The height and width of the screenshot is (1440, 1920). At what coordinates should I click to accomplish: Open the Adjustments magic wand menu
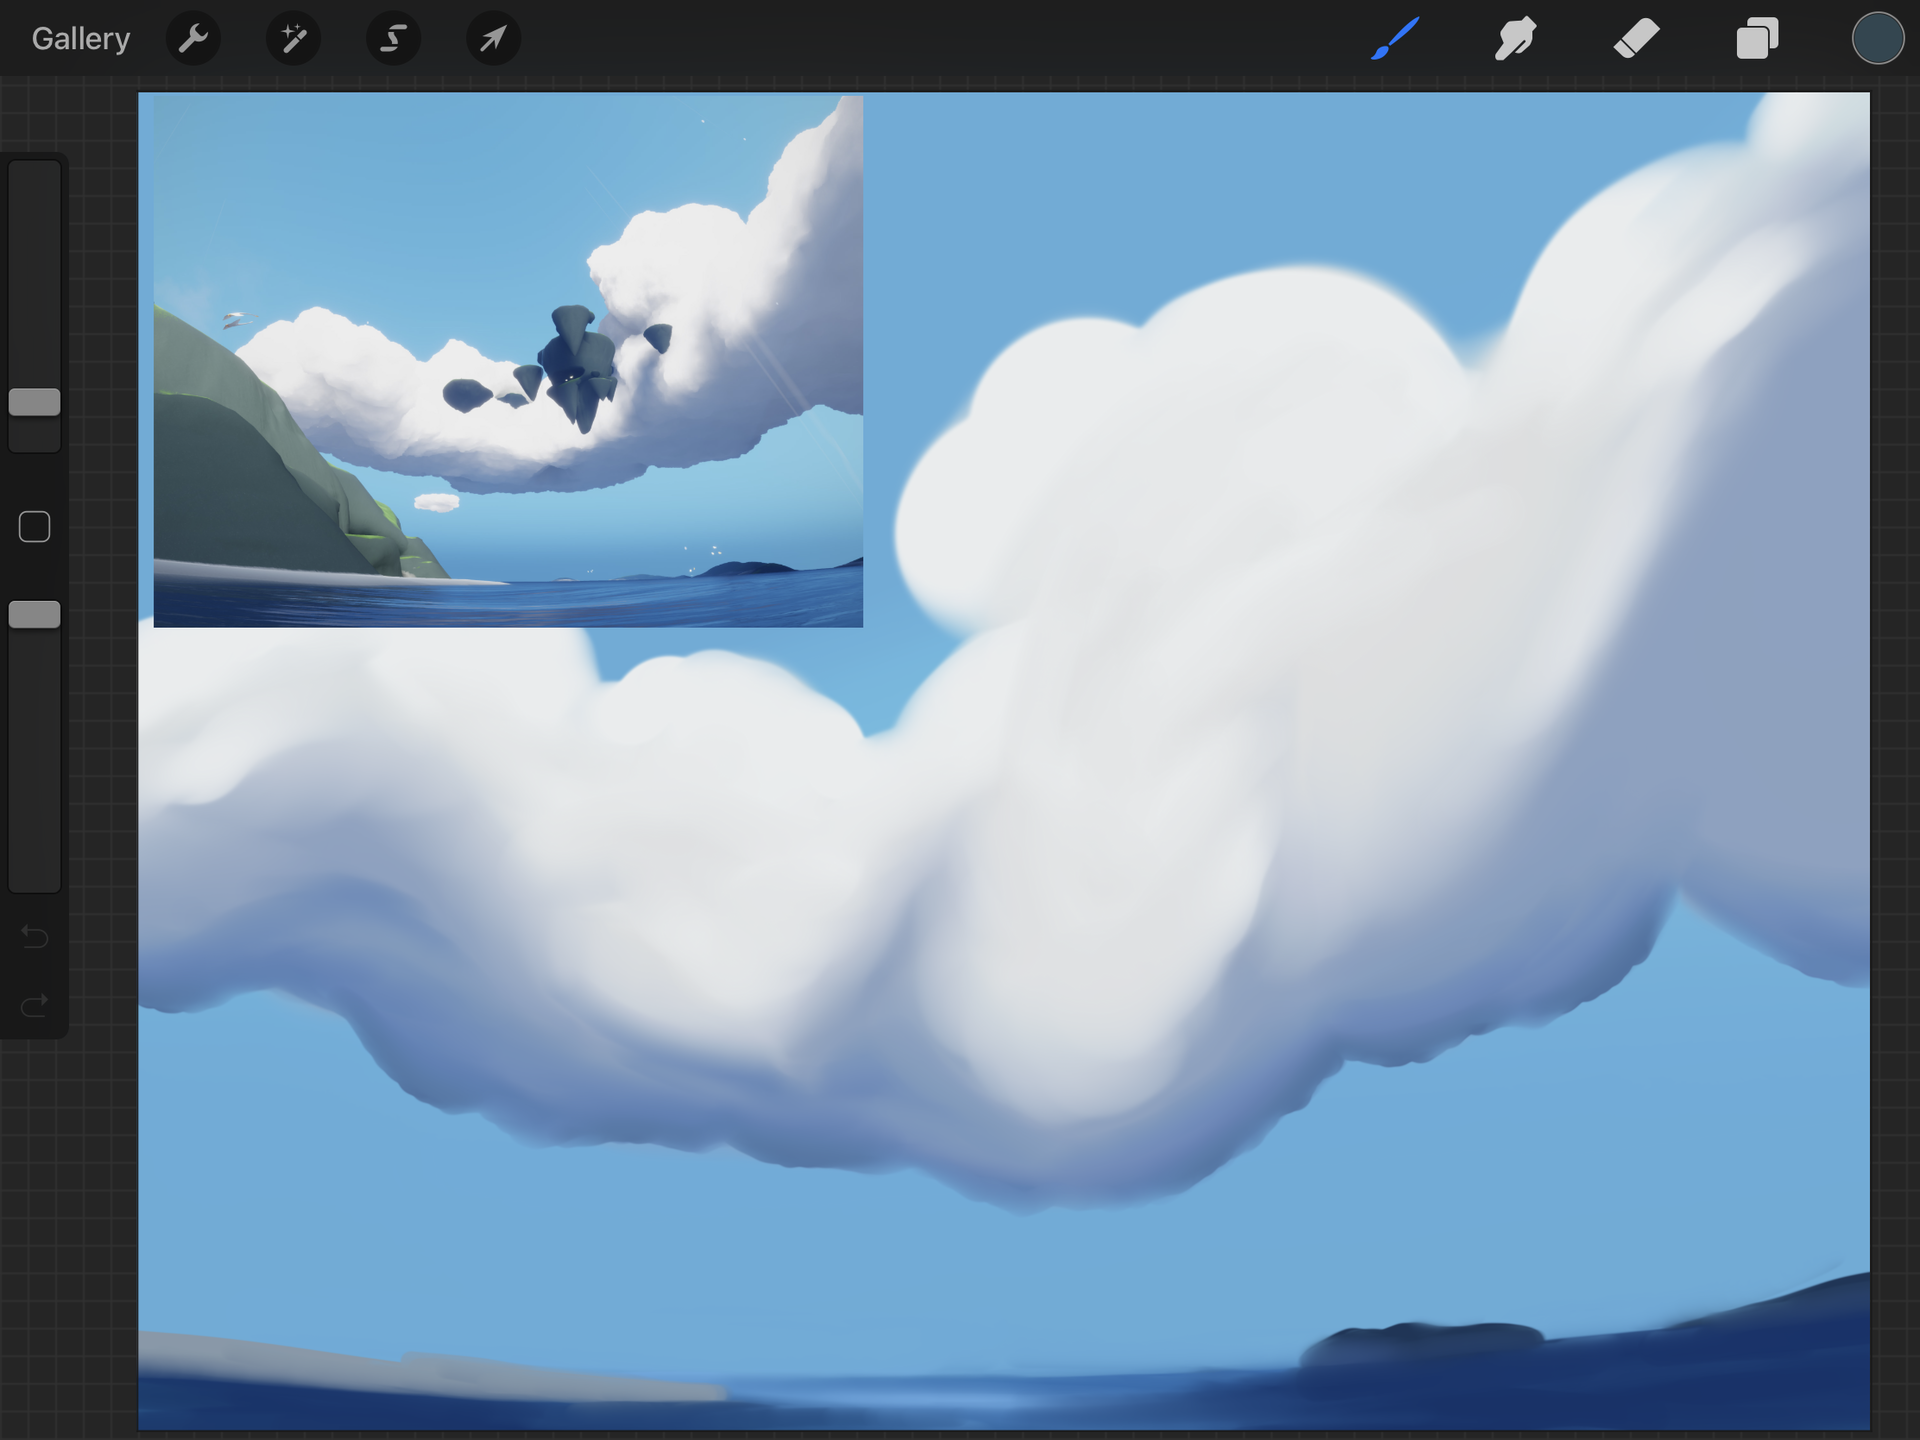point(293,39)
